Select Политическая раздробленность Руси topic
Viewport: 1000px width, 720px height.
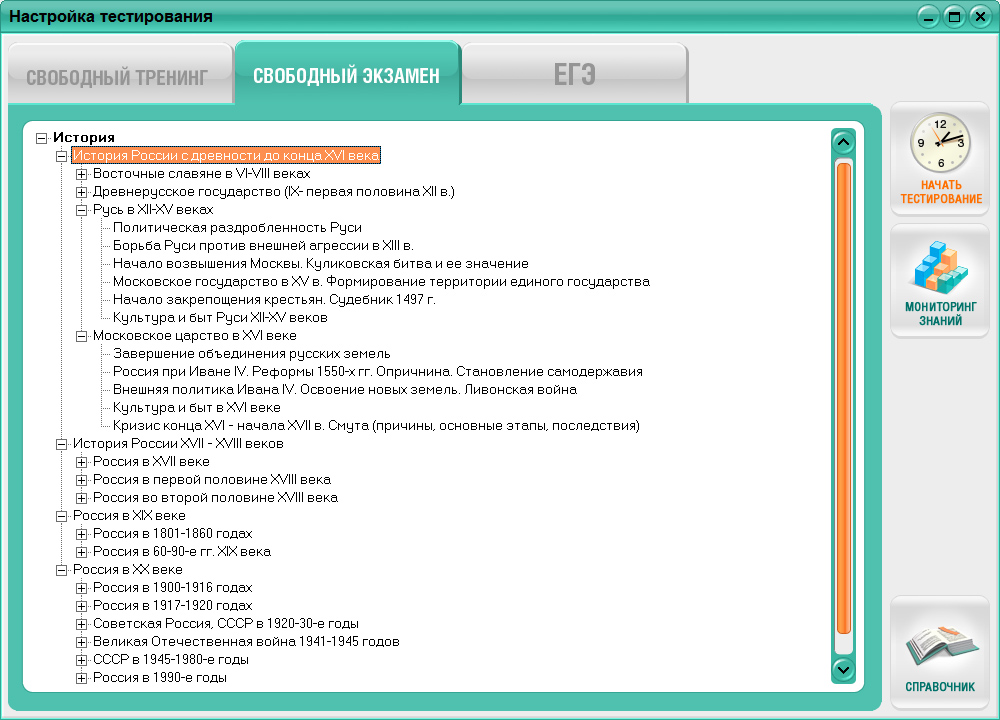coord(237,228)
